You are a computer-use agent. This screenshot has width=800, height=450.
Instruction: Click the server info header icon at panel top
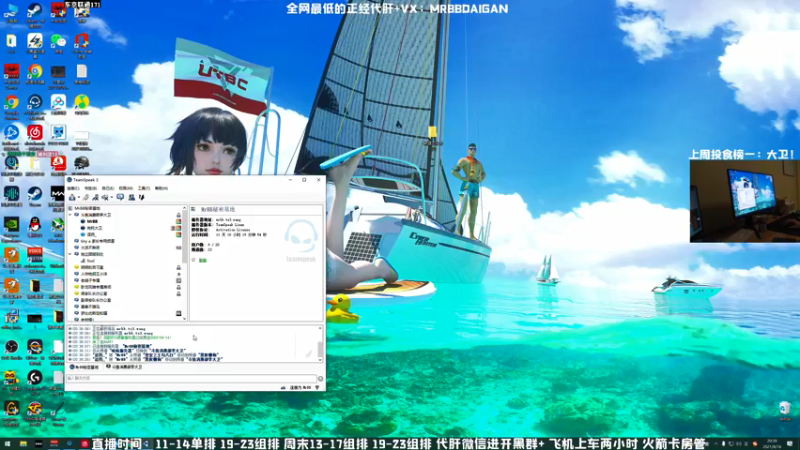193,209
